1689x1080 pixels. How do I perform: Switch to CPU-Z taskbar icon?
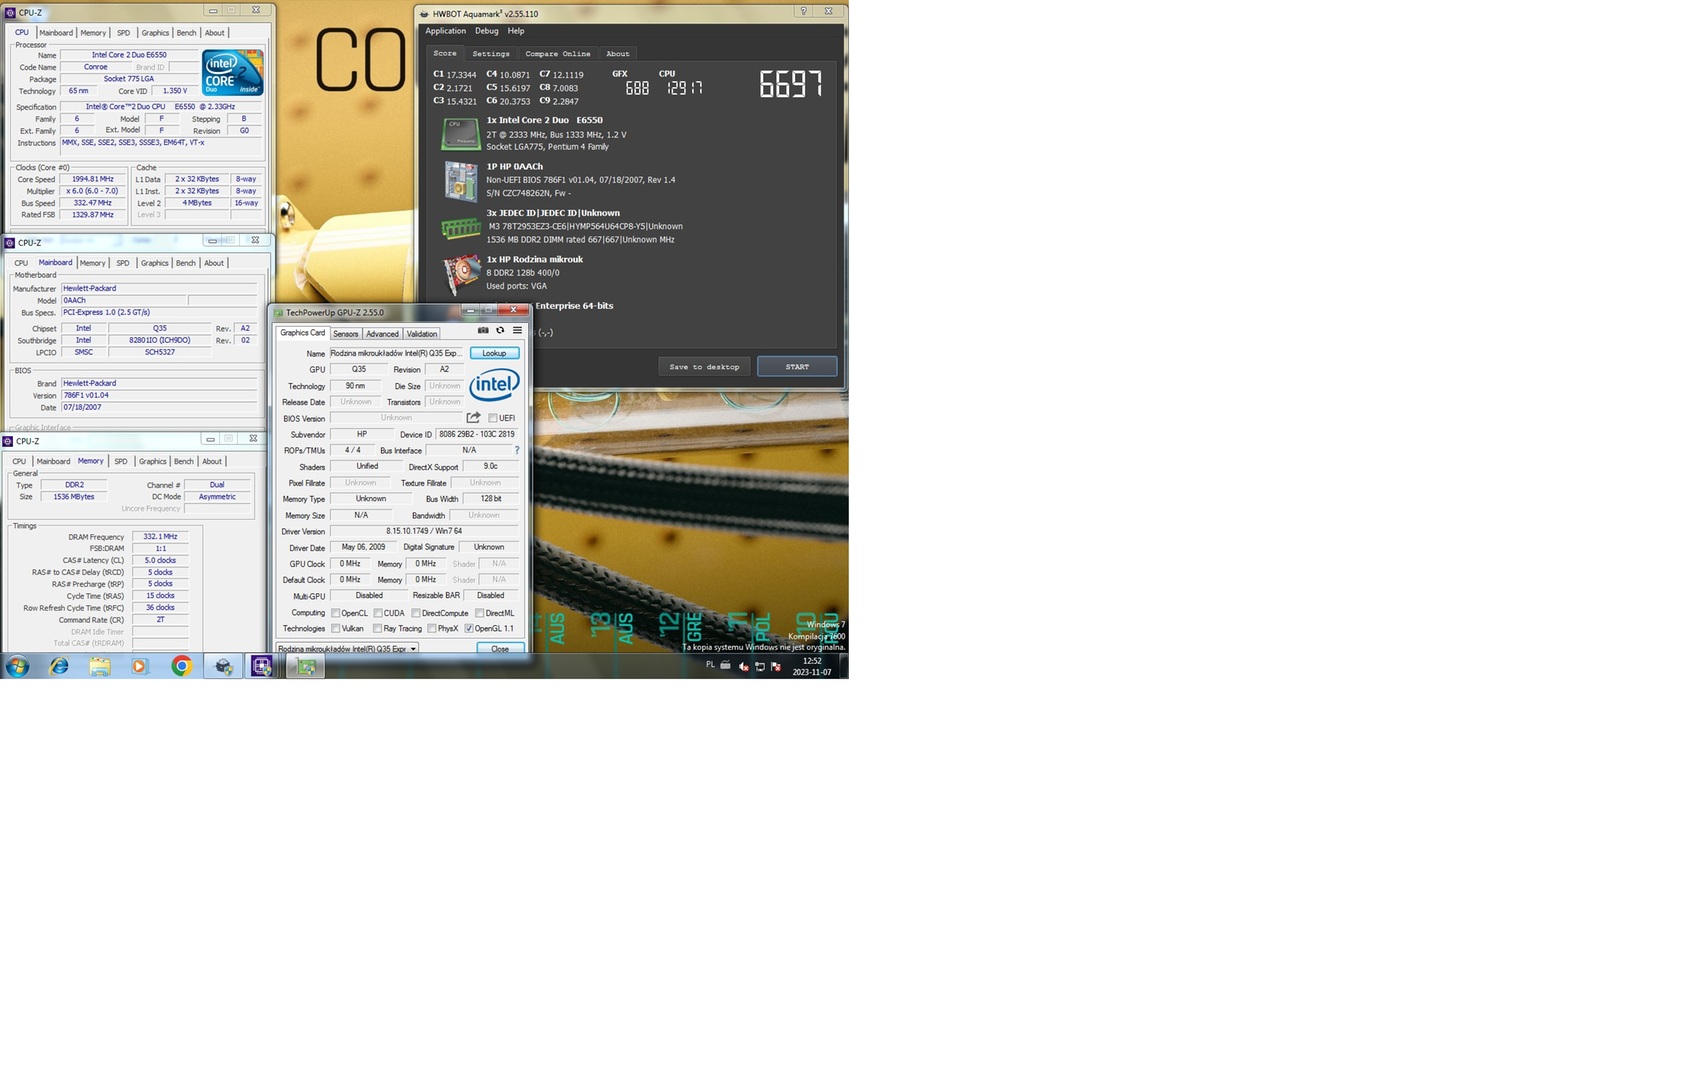(x=262, y=666)
